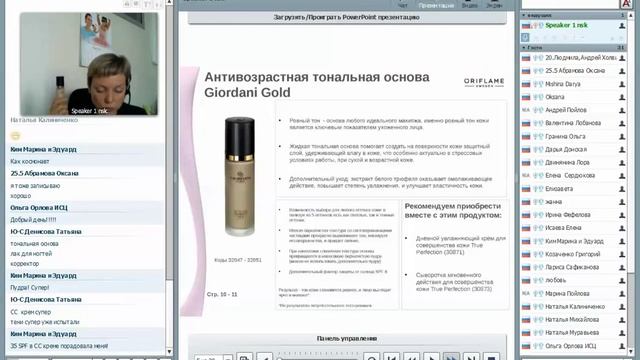Click the loop/refresh button in control panel
640x360 pixels.
click(371, 357)
